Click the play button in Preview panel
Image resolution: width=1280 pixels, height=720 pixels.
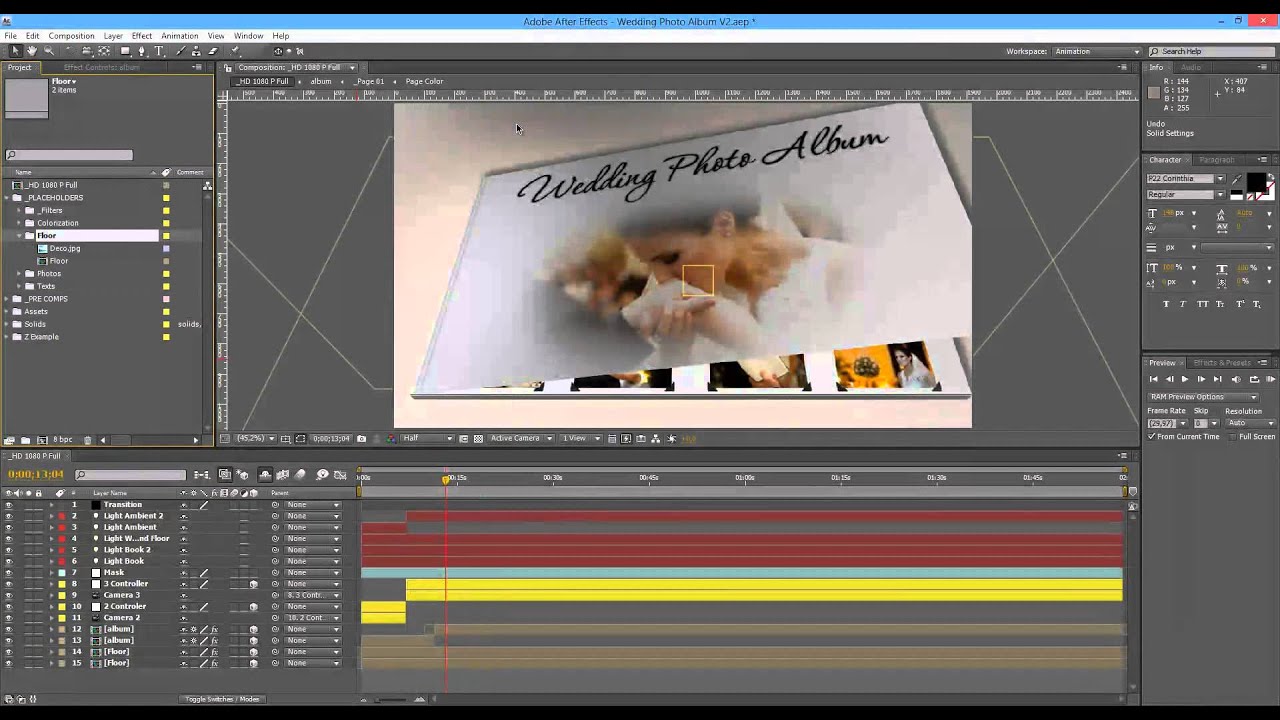point(1185,379)
